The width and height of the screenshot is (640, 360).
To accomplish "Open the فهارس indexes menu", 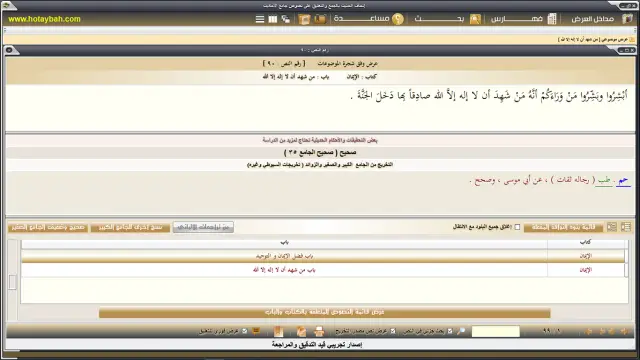I will 517,19.
